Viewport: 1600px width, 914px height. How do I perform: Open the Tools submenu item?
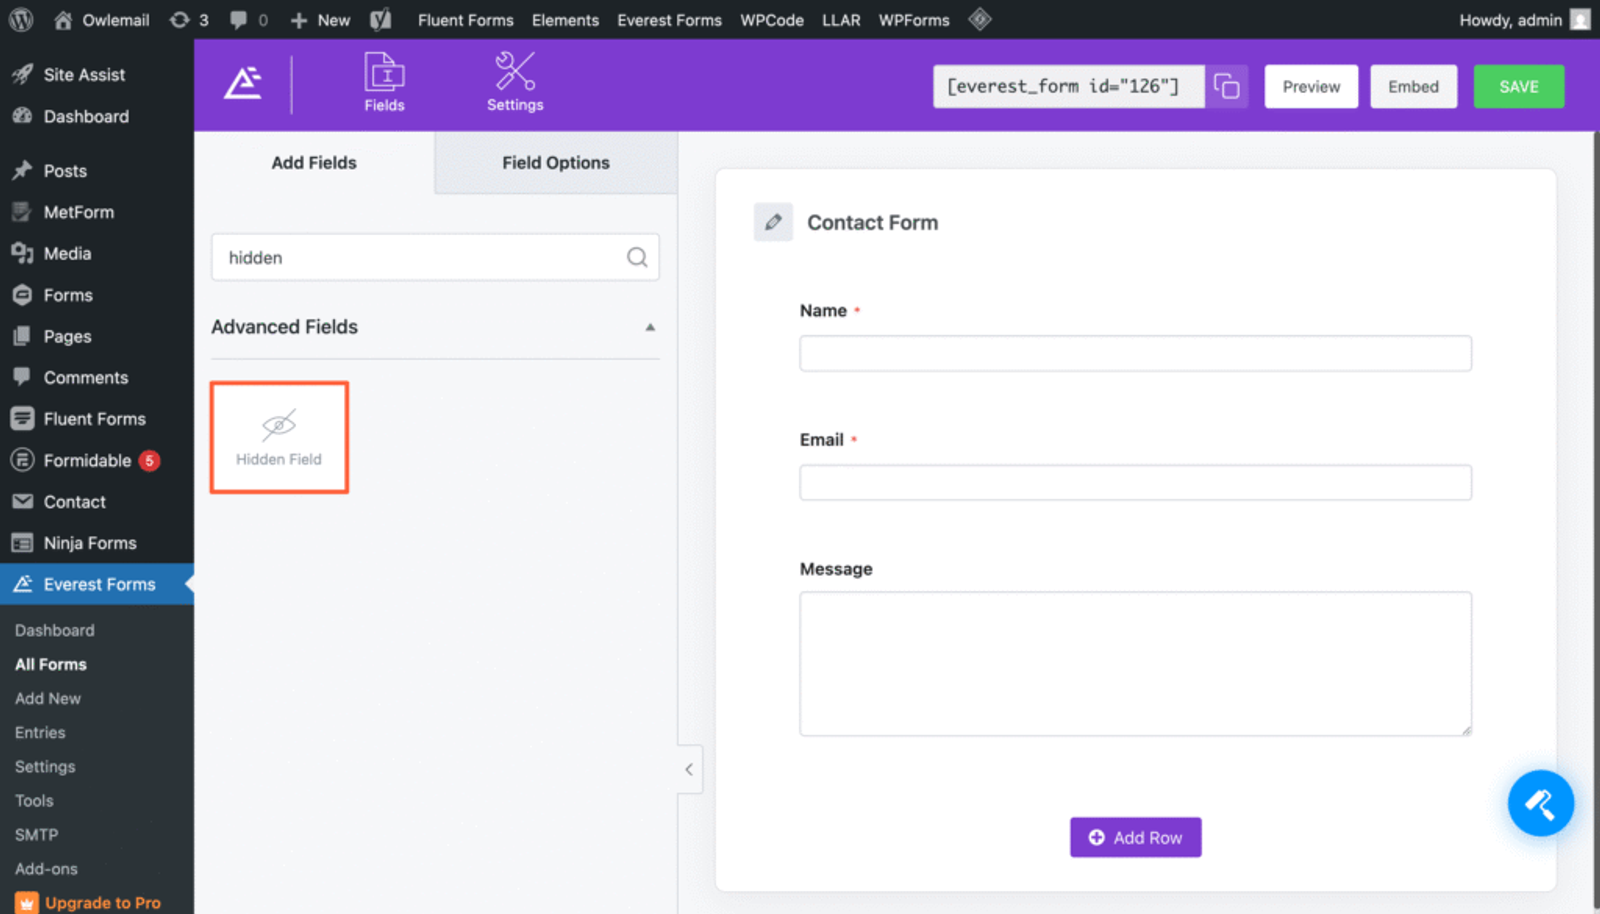pos(34,800)
